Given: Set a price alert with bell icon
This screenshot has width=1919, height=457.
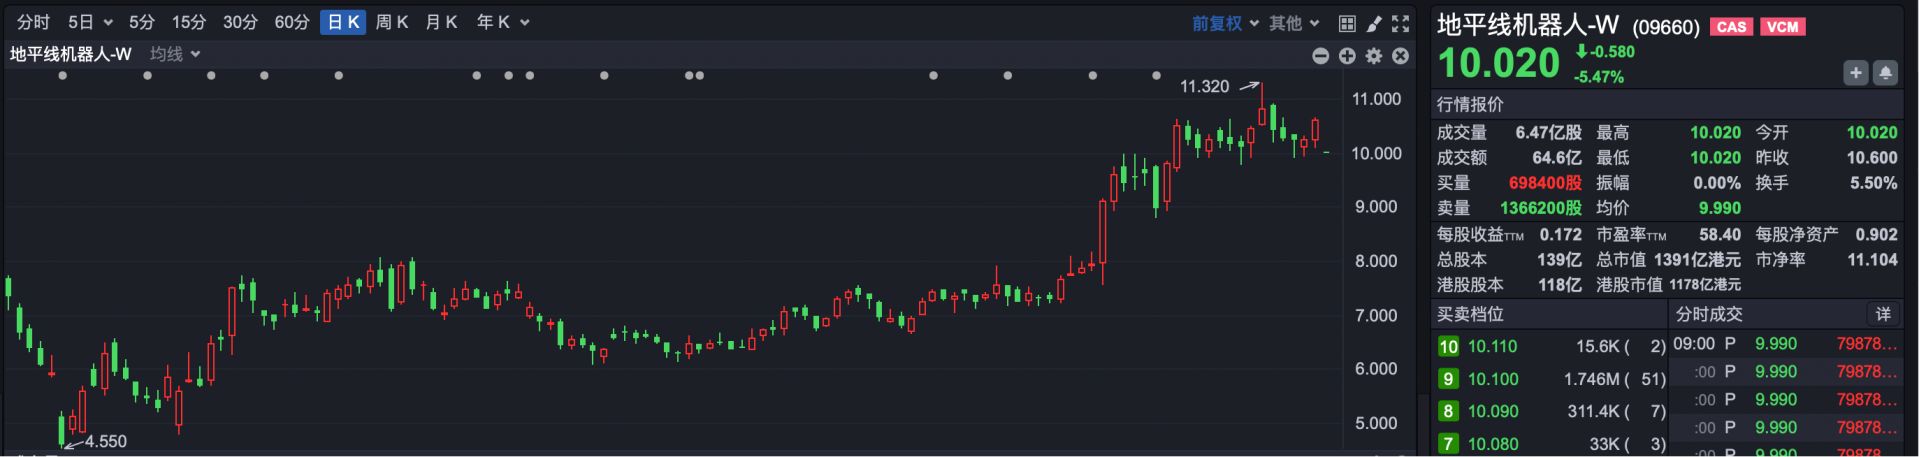Looking at the screenshot, I should 1885,73.
